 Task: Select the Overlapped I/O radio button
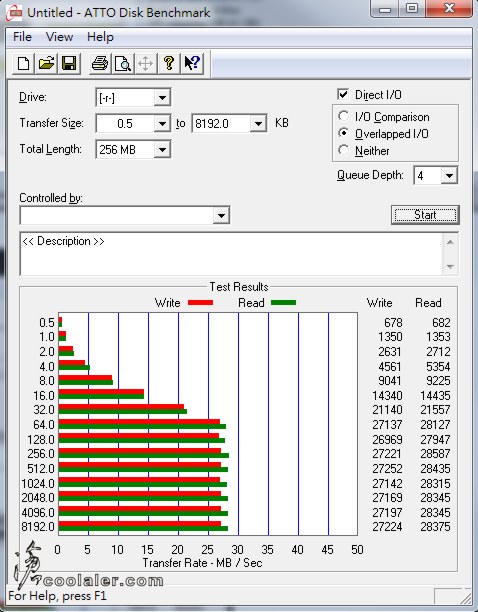click(x=344, y=133)
